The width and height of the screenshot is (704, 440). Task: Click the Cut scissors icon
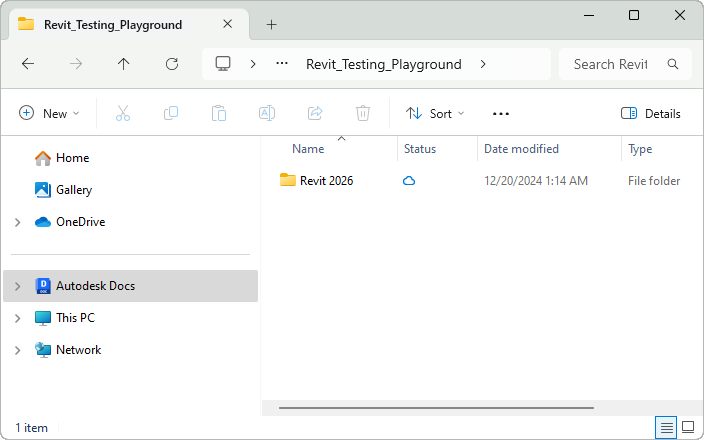point(123,113)
